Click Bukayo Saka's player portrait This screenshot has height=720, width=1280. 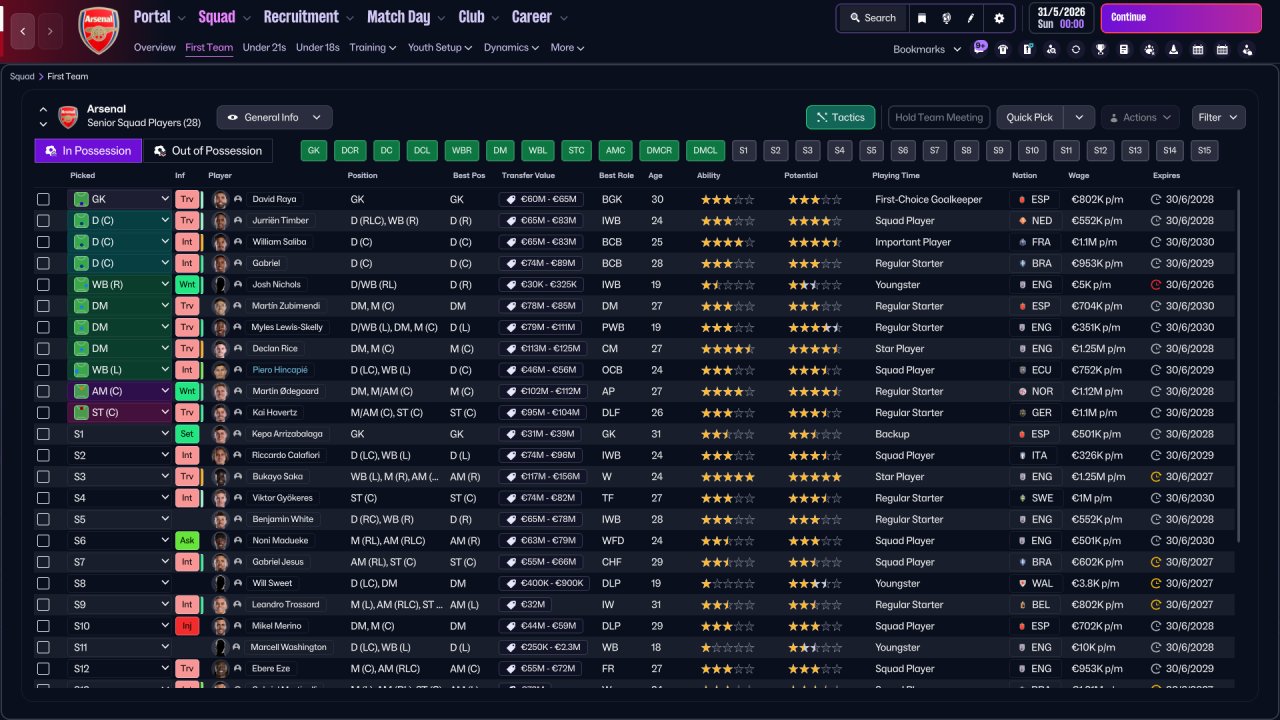tap(220, 477)
